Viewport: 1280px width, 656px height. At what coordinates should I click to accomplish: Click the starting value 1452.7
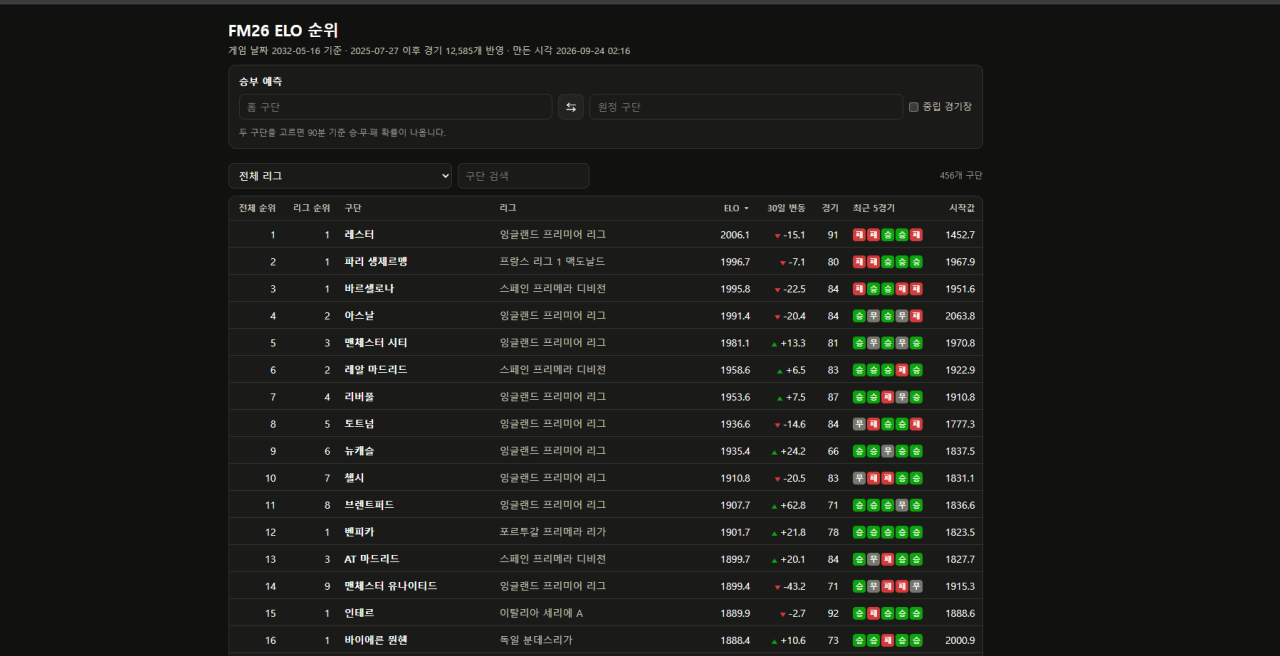(960, 235)
